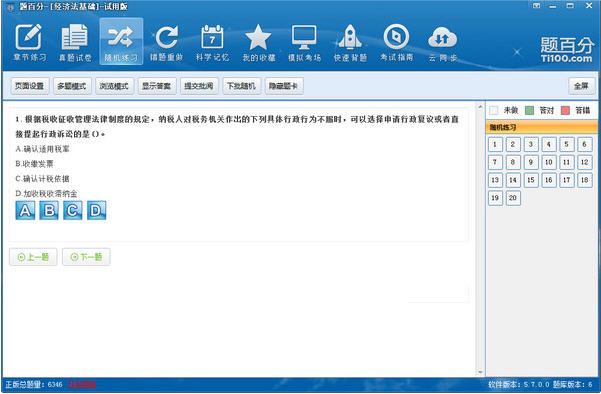Select 随机练习 random practice shuffle icon

click(x=121, y=41)
